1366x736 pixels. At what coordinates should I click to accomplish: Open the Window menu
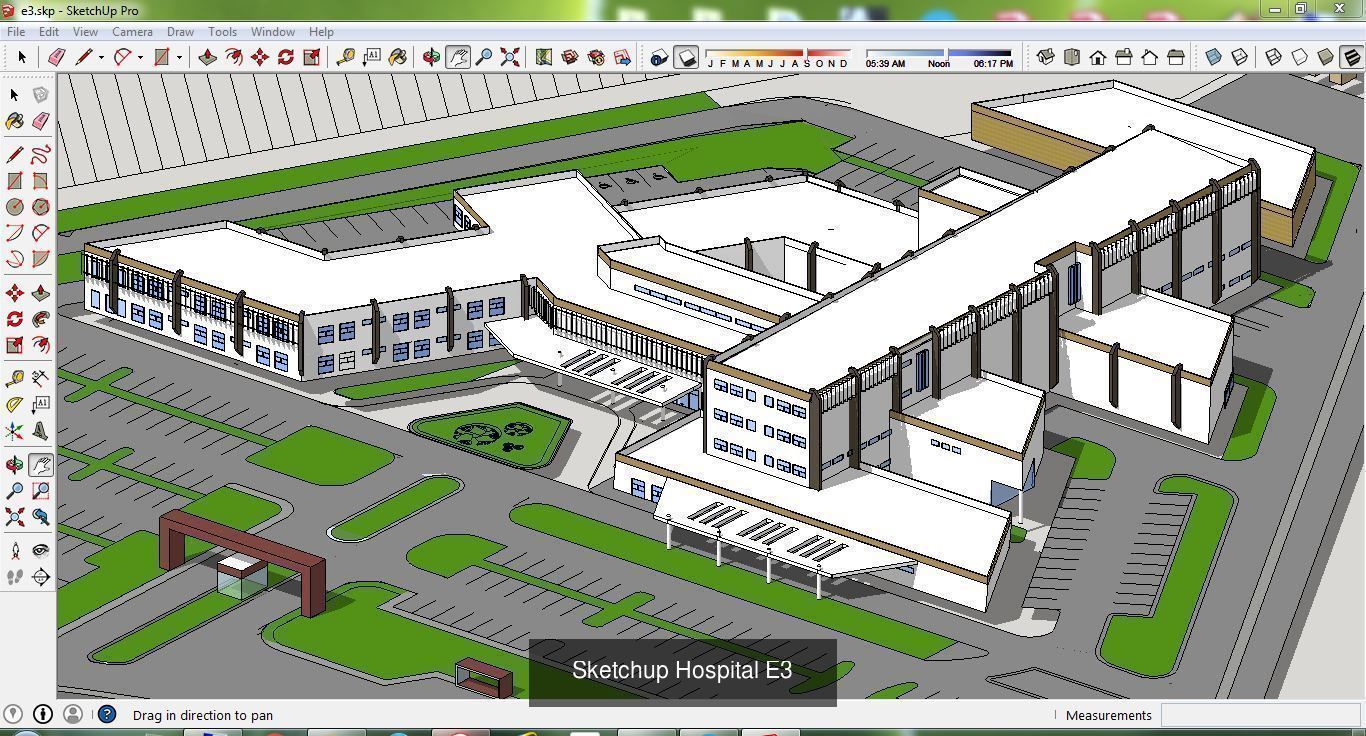272,32
